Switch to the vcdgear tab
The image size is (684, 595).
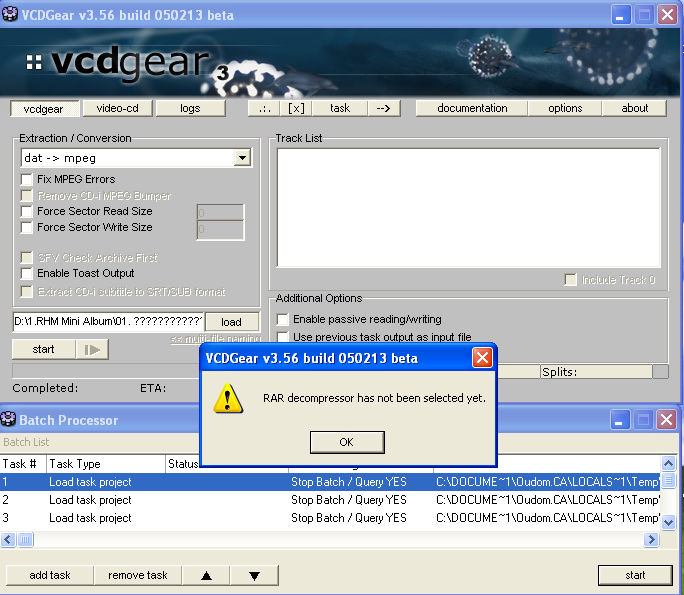[x=44, y=108]
